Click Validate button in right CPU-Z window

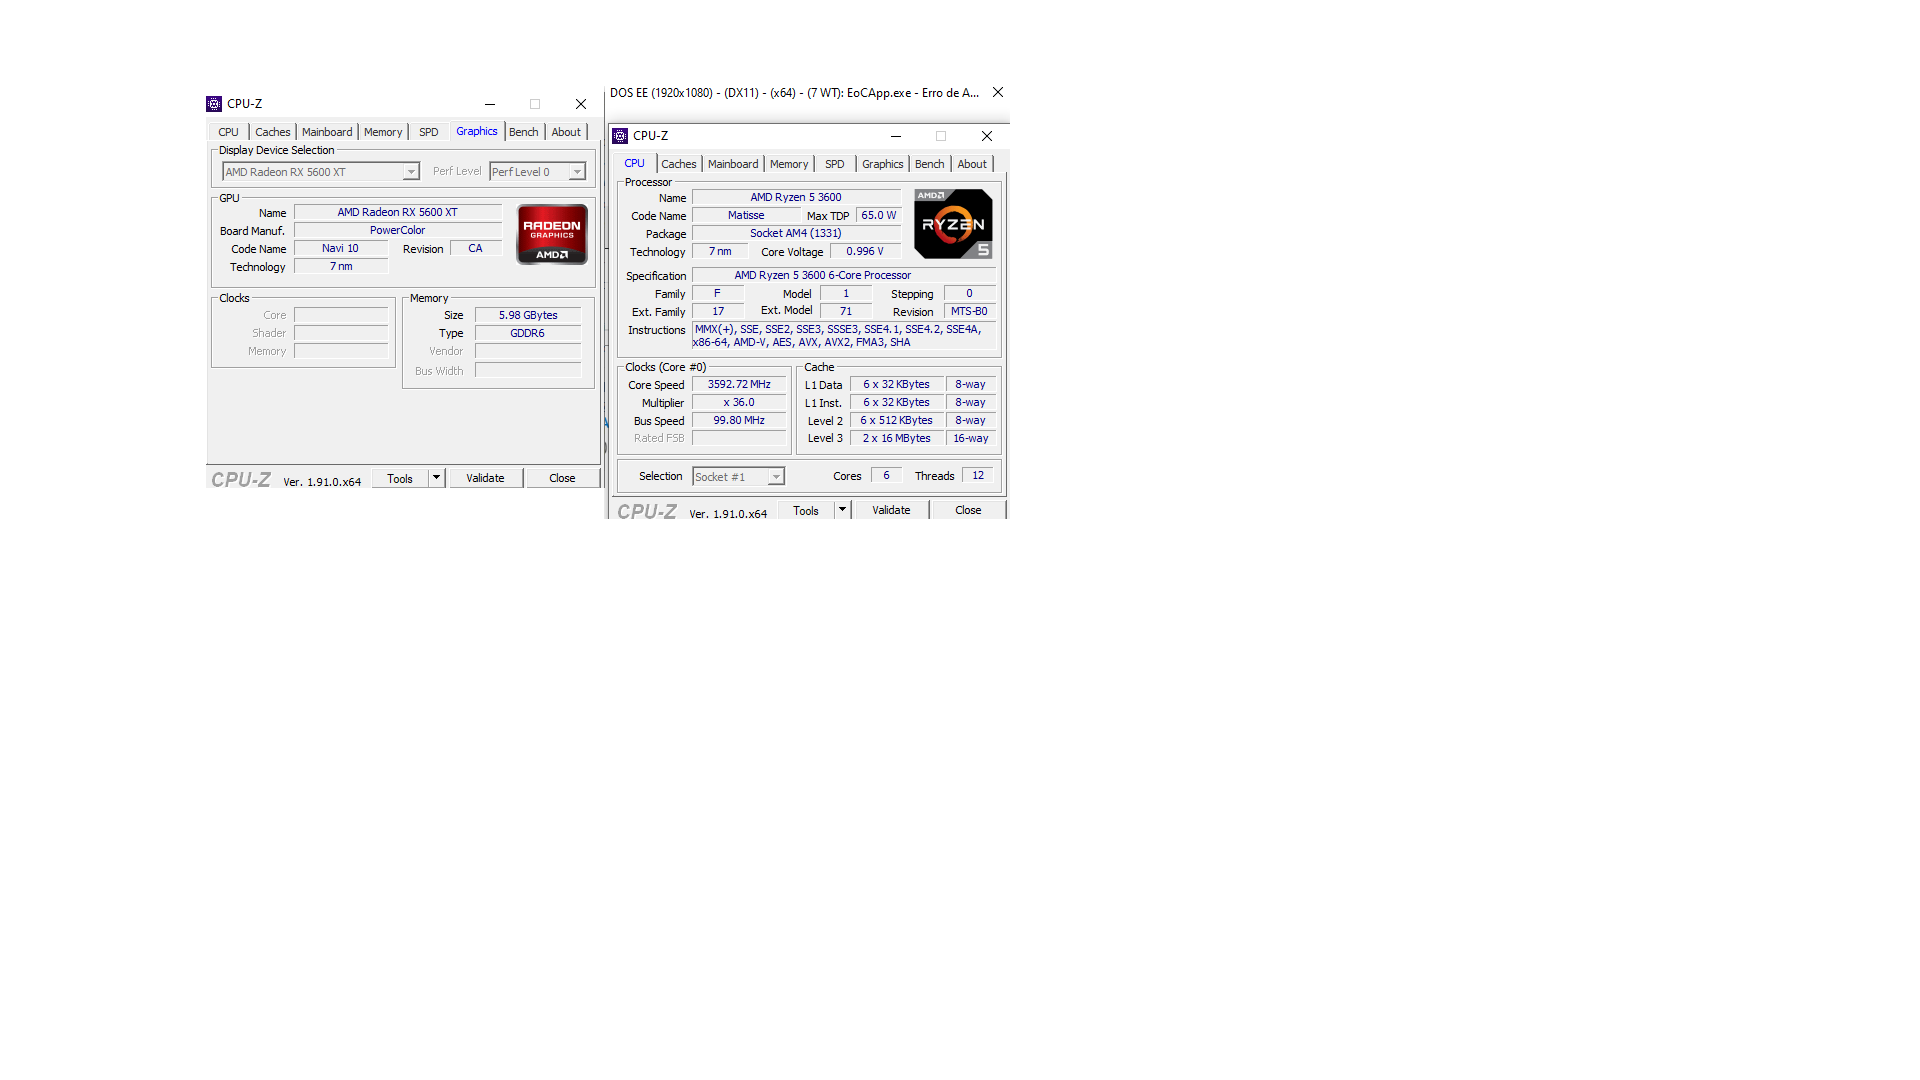tap(891, 510)
